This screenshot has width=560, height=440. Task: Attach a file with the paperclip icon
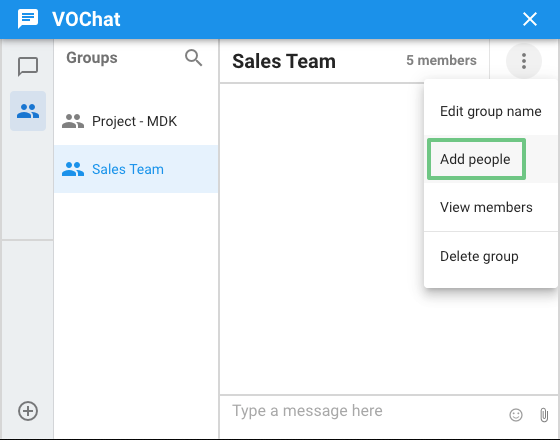tap(544, 415)
